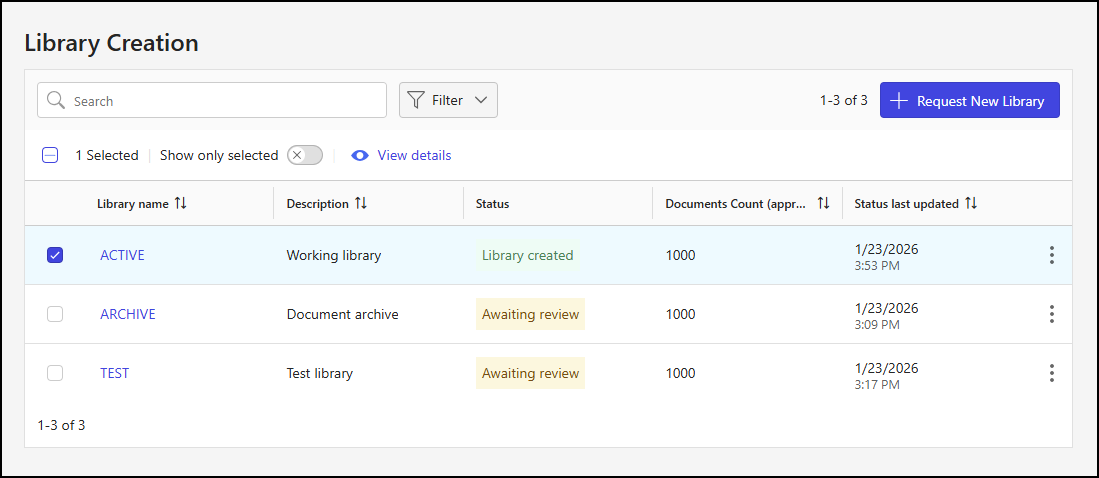The height and width of the screenshot is (478, 1099).
Task: Click the 3:09 PM timestamp
Action: click(x=877, y=325)
